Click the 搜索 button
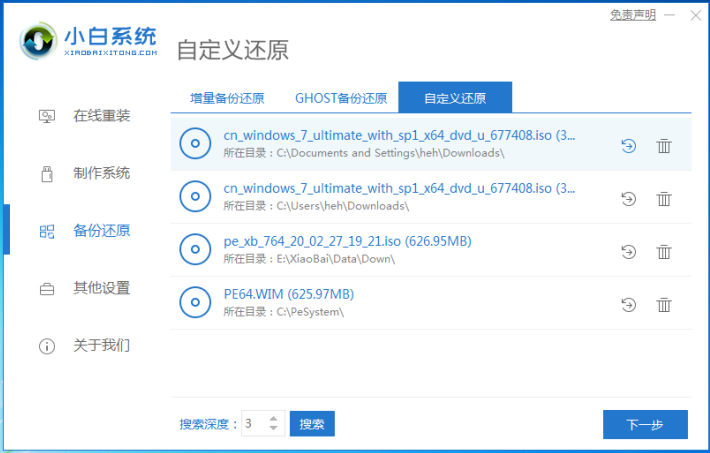Image resolution: width=710 pixels, height=453 pixels. (x=312, y=424)
